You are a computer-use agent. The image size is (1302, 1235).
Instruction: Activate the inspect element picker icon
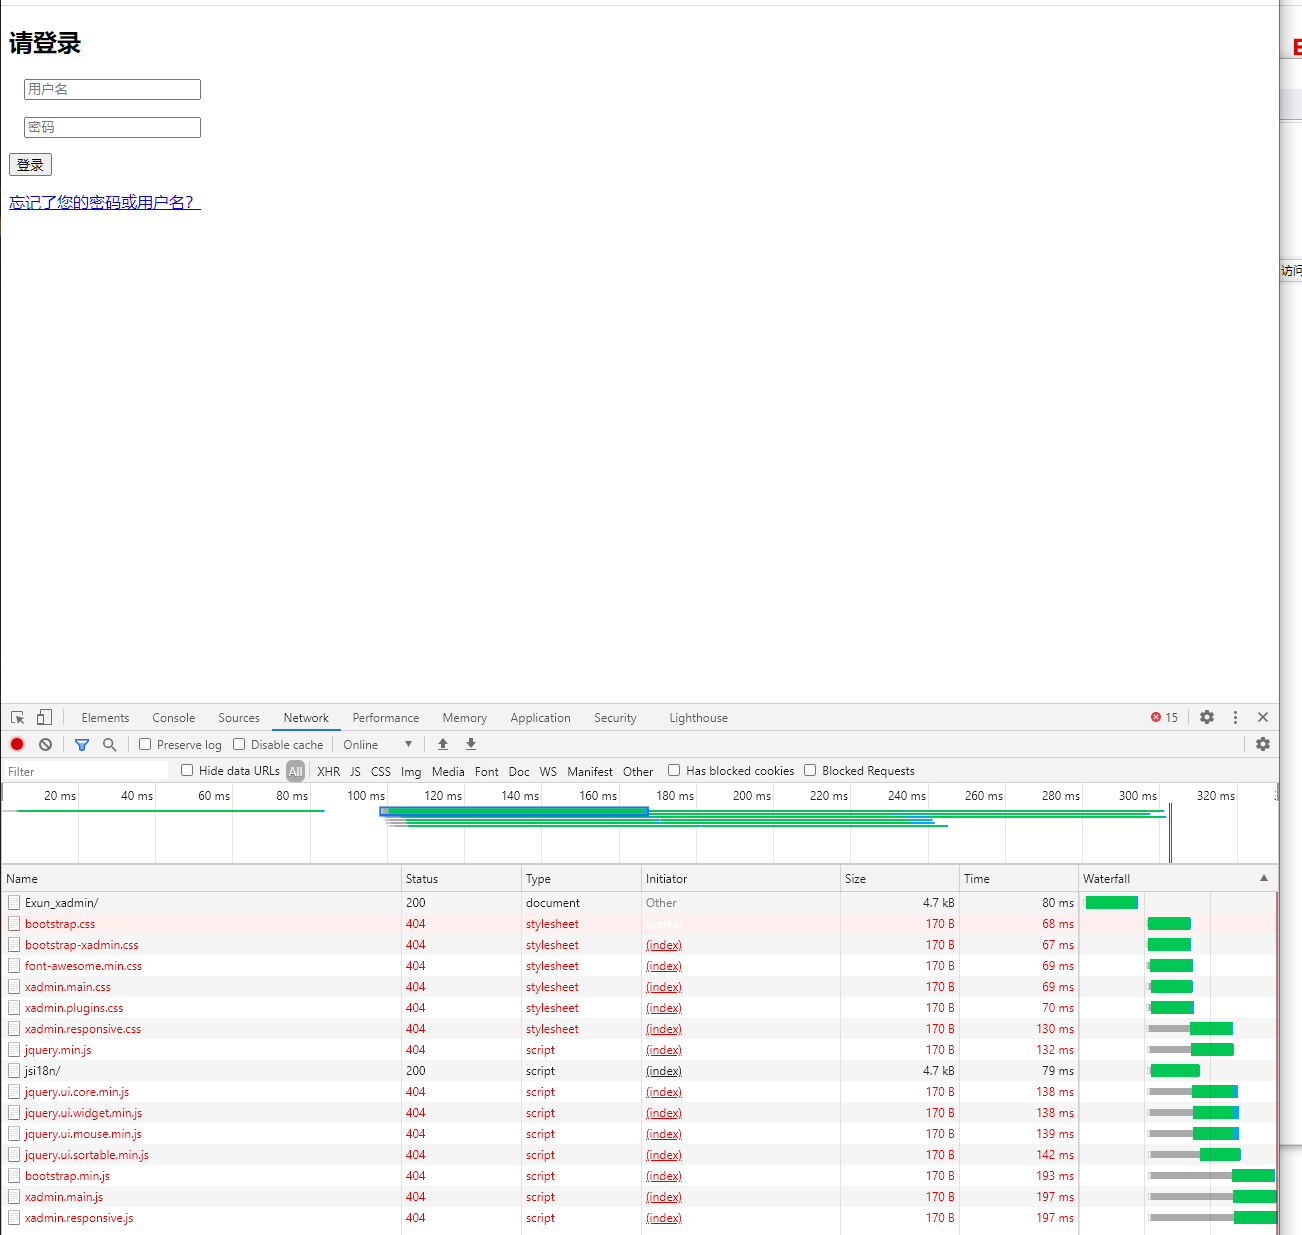18,718
